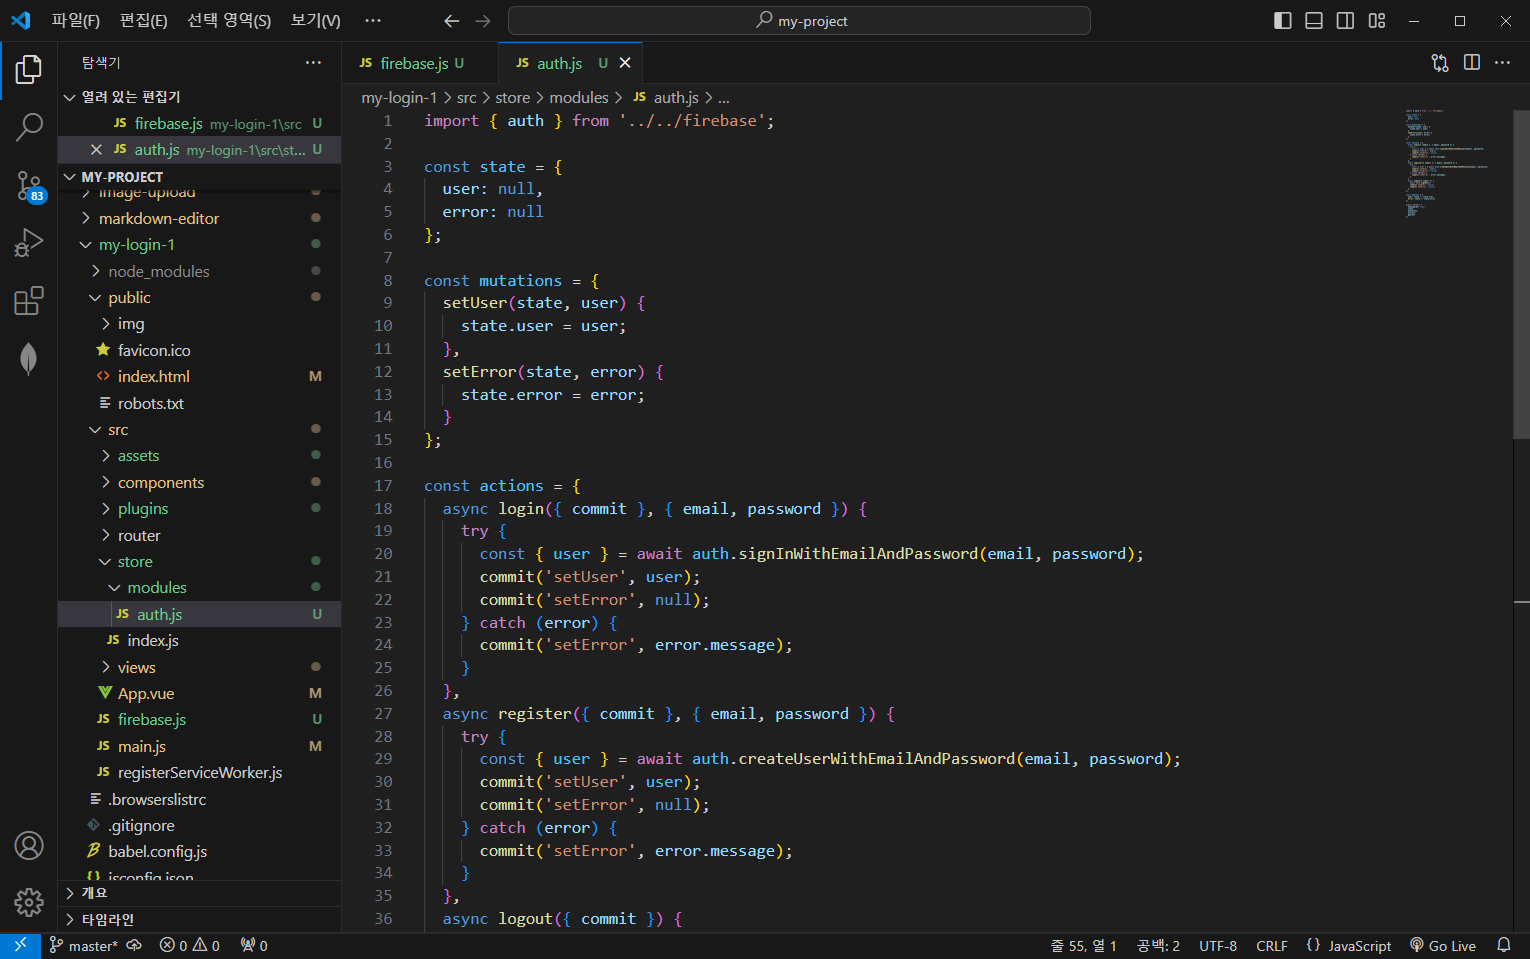Open the remote window status bar button

[x=20, y=945]
